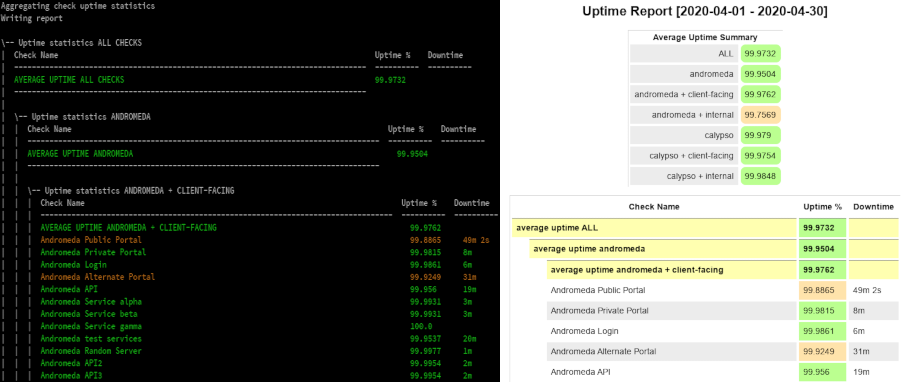Image resolution: width=913 pixels, height=382 pixels.
Task: Click 'Andromeda test services' in the terminal
Action: (91, 339)
